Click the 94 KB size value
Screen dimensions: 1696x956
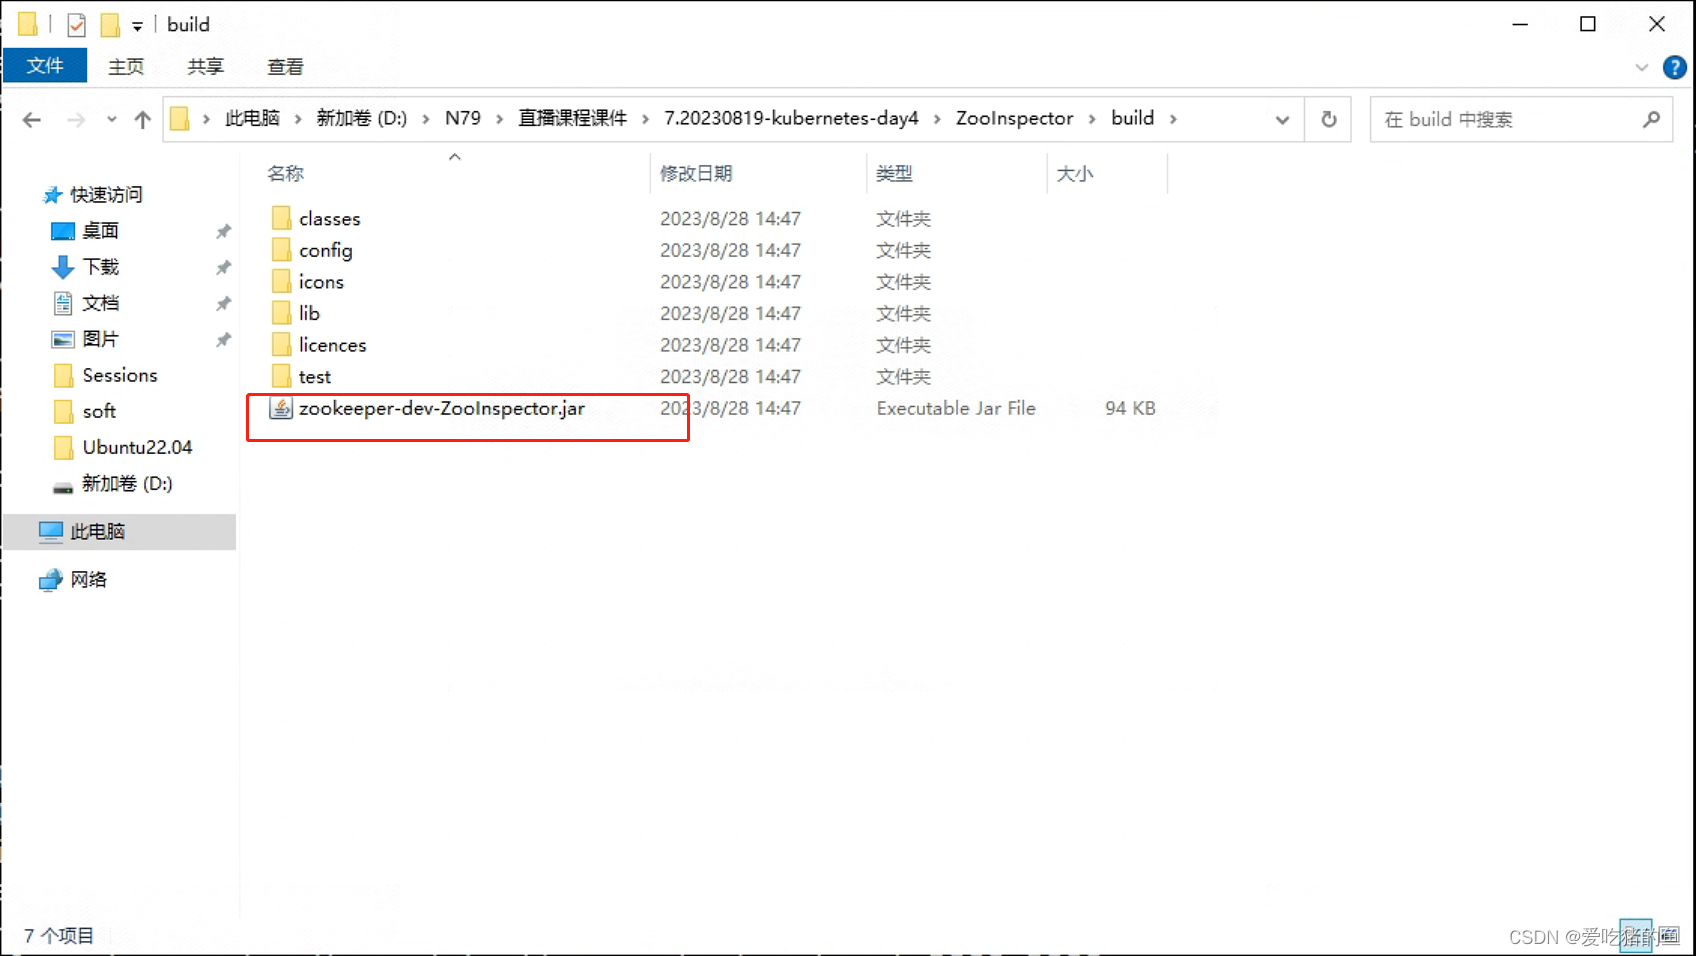(x=1130, y=408)
